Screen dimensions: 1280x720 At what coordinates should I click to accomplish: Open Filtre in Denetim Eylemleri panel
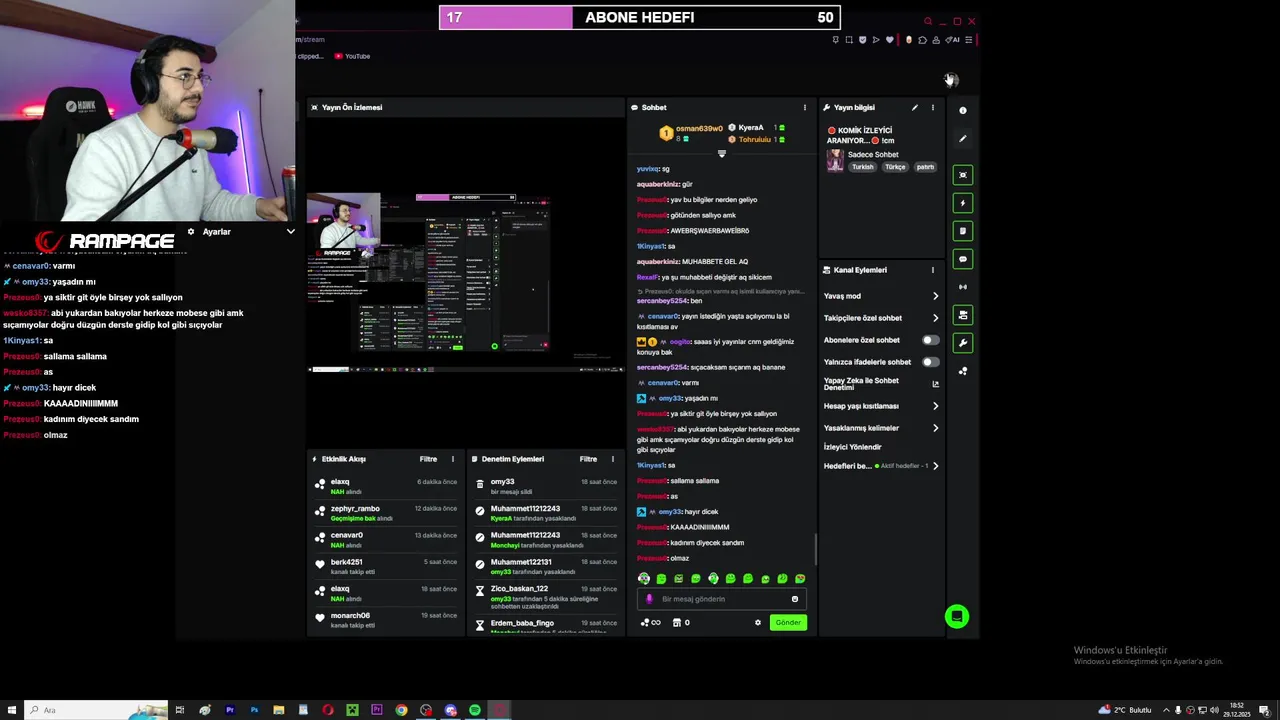pyautogui.click(x=588, y=459)
